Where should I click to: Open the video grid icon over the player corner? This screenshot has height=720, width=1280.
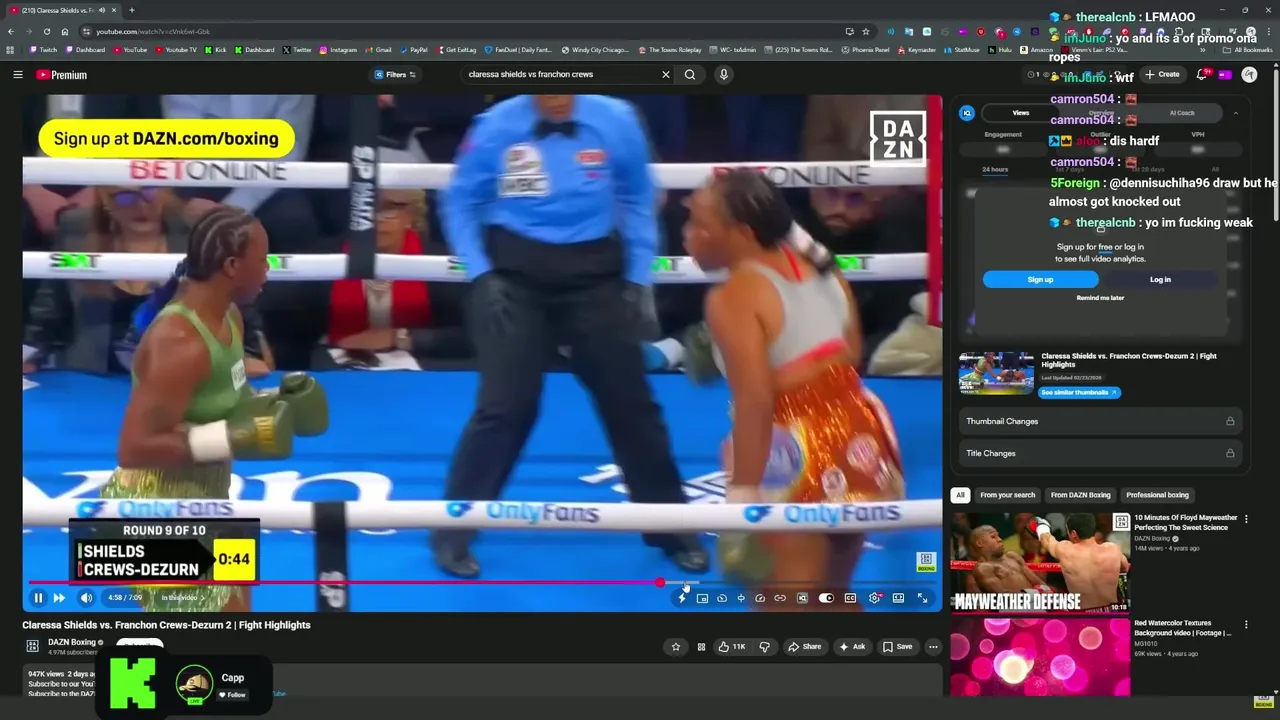926,562
